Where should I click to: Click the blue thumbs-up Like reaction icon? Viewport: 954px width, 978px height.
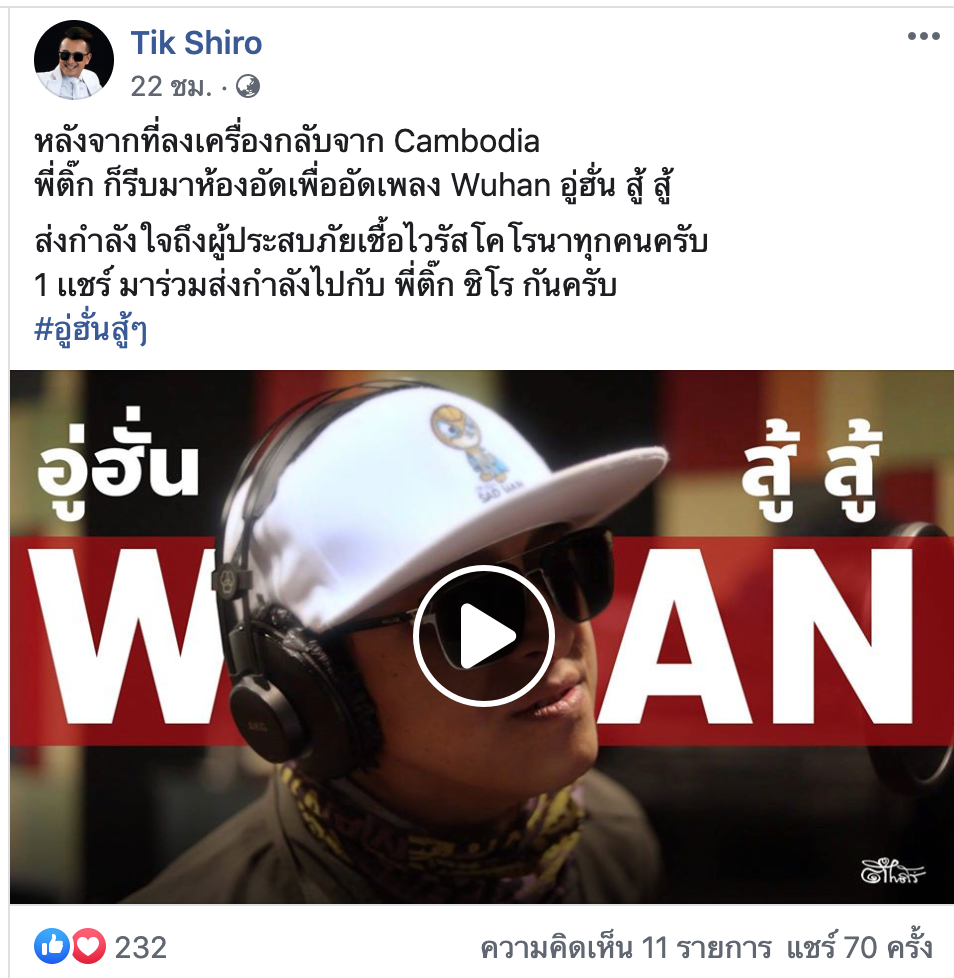(52, 947)
